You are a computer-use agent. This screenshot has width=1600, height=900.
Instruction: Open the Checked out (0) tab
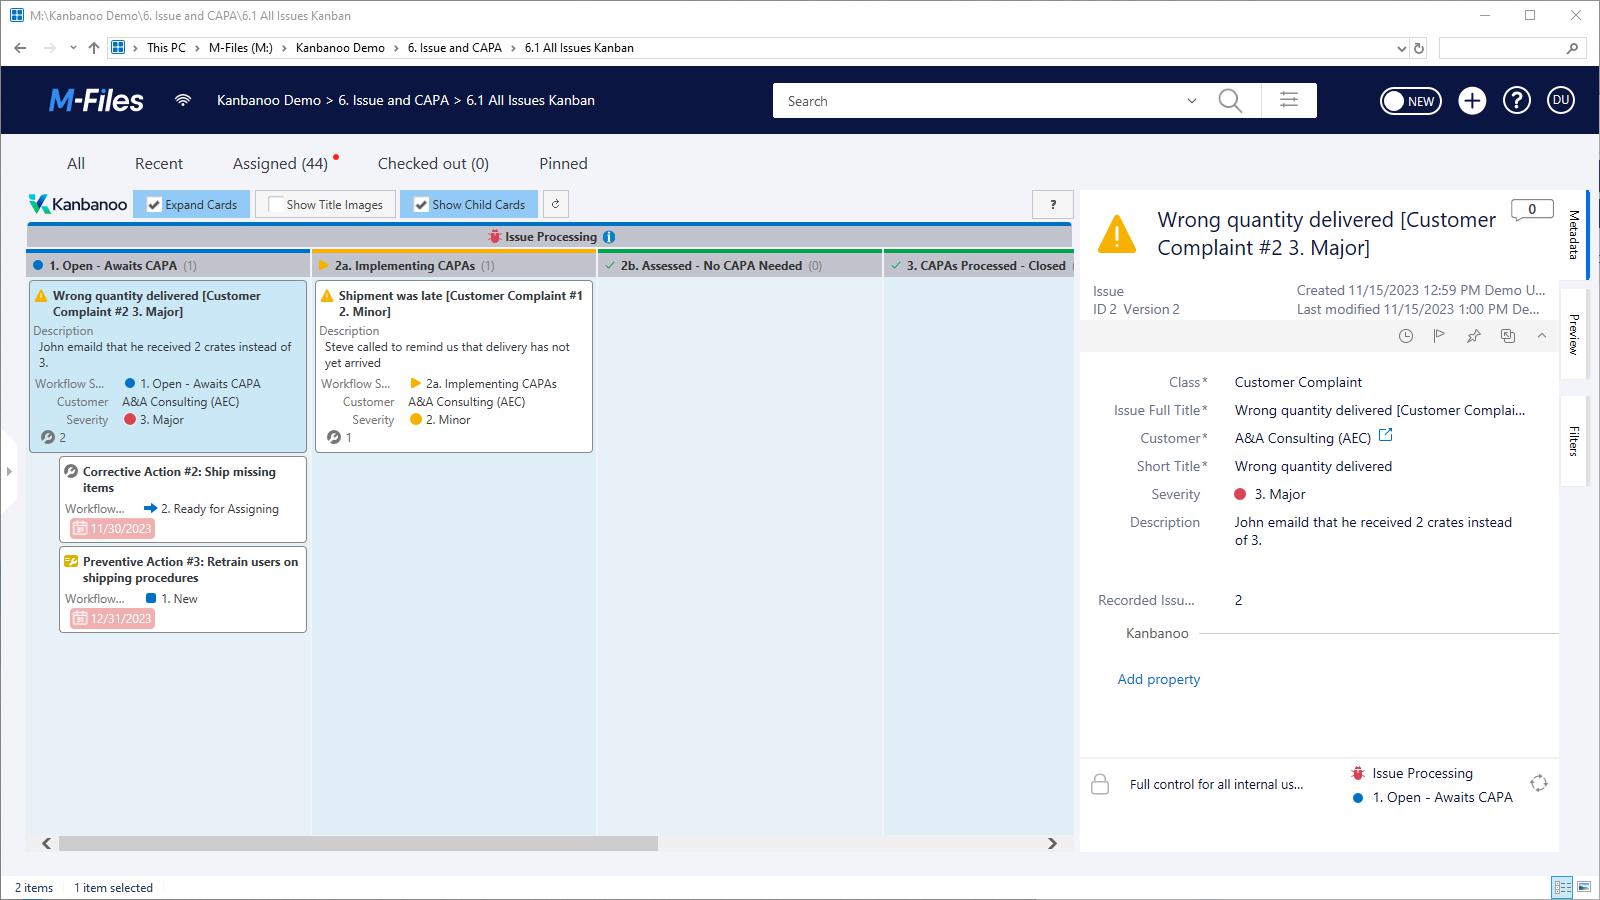433,163
